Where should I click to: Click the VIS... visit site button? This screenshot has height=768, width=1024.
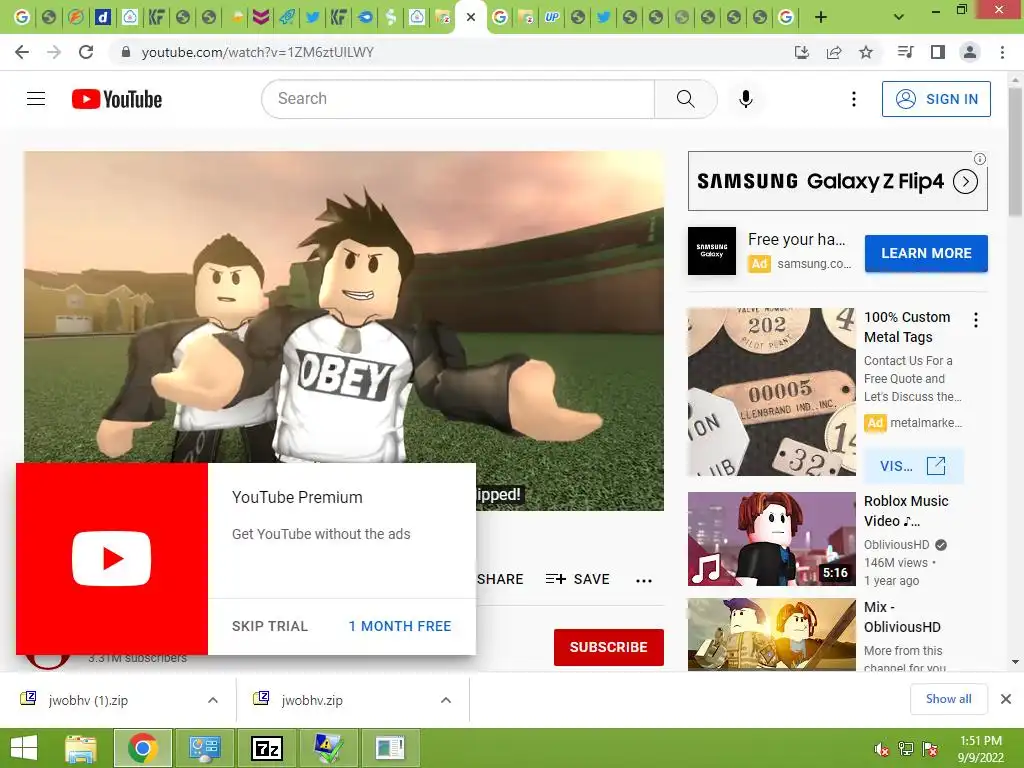coord(913,466)
